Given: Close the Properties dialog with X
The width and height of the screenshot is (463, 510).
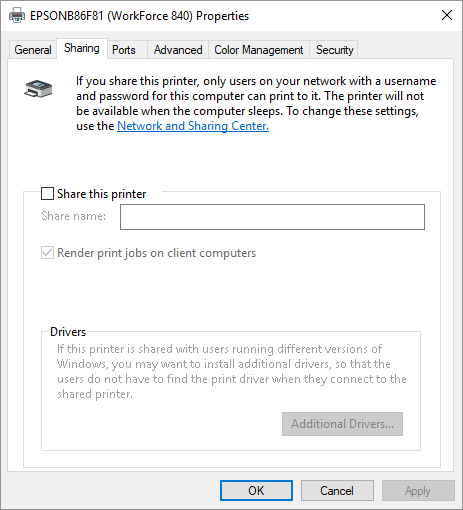Looking at the screenshot, I should [447, 15].
